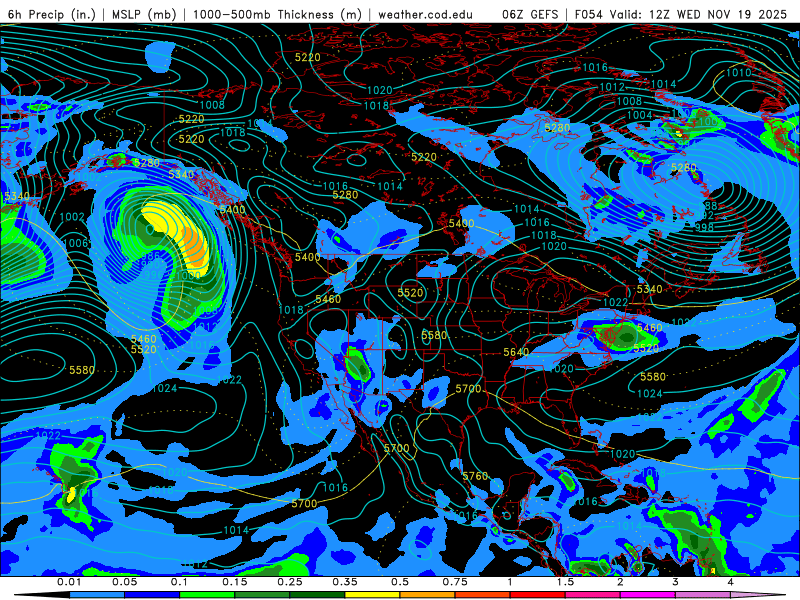Select the legend value 2

pos(620,582)
